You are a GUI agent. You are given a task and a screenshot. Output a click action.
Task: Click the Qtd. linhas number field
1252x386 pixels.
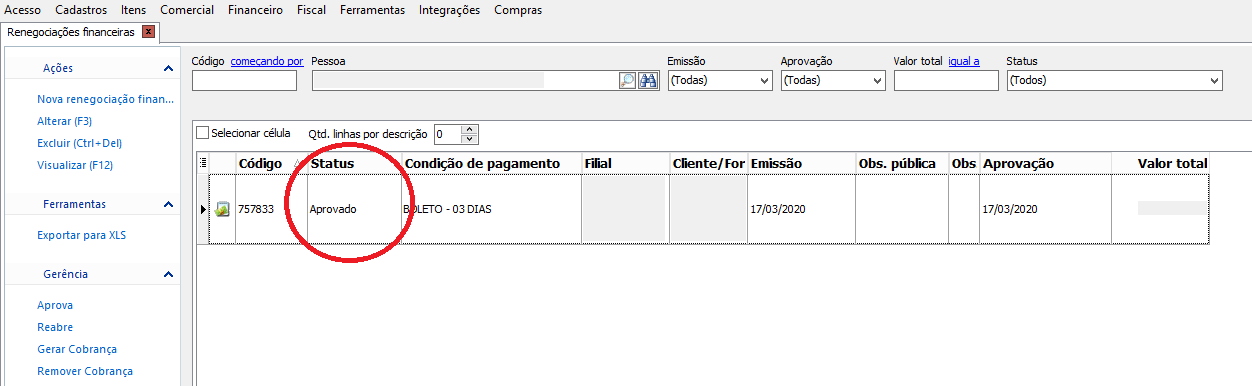(448, 134)
